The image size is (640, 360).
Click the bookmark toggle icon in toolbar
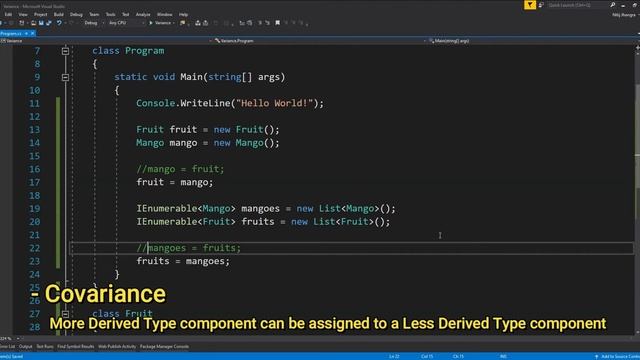coord(278,23)
